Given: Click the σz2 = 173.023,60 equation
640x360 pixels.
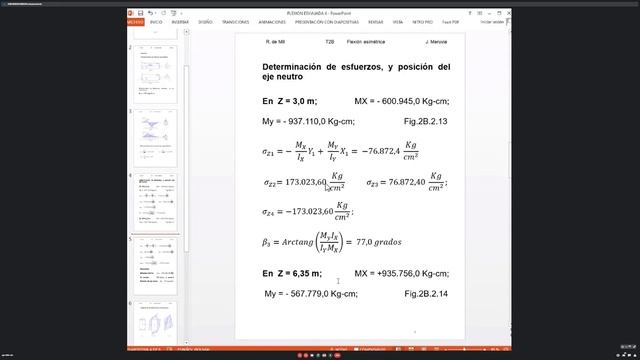Looking at the screenshot, I should (x=304, y=182).
